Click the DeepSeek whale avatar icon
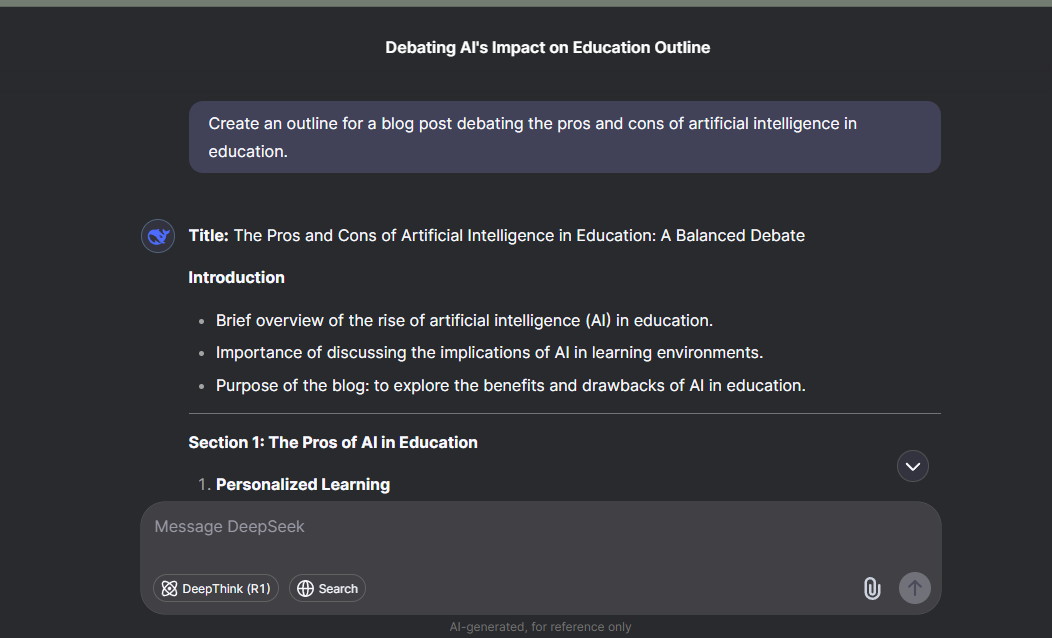 click(x=158, y=236)
